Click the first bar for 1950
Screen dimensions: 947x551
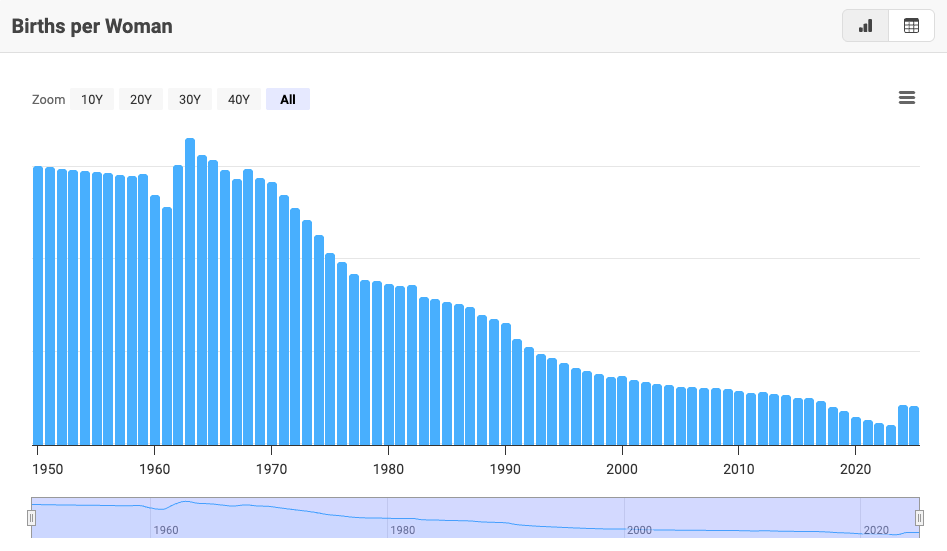pos(38,305)
